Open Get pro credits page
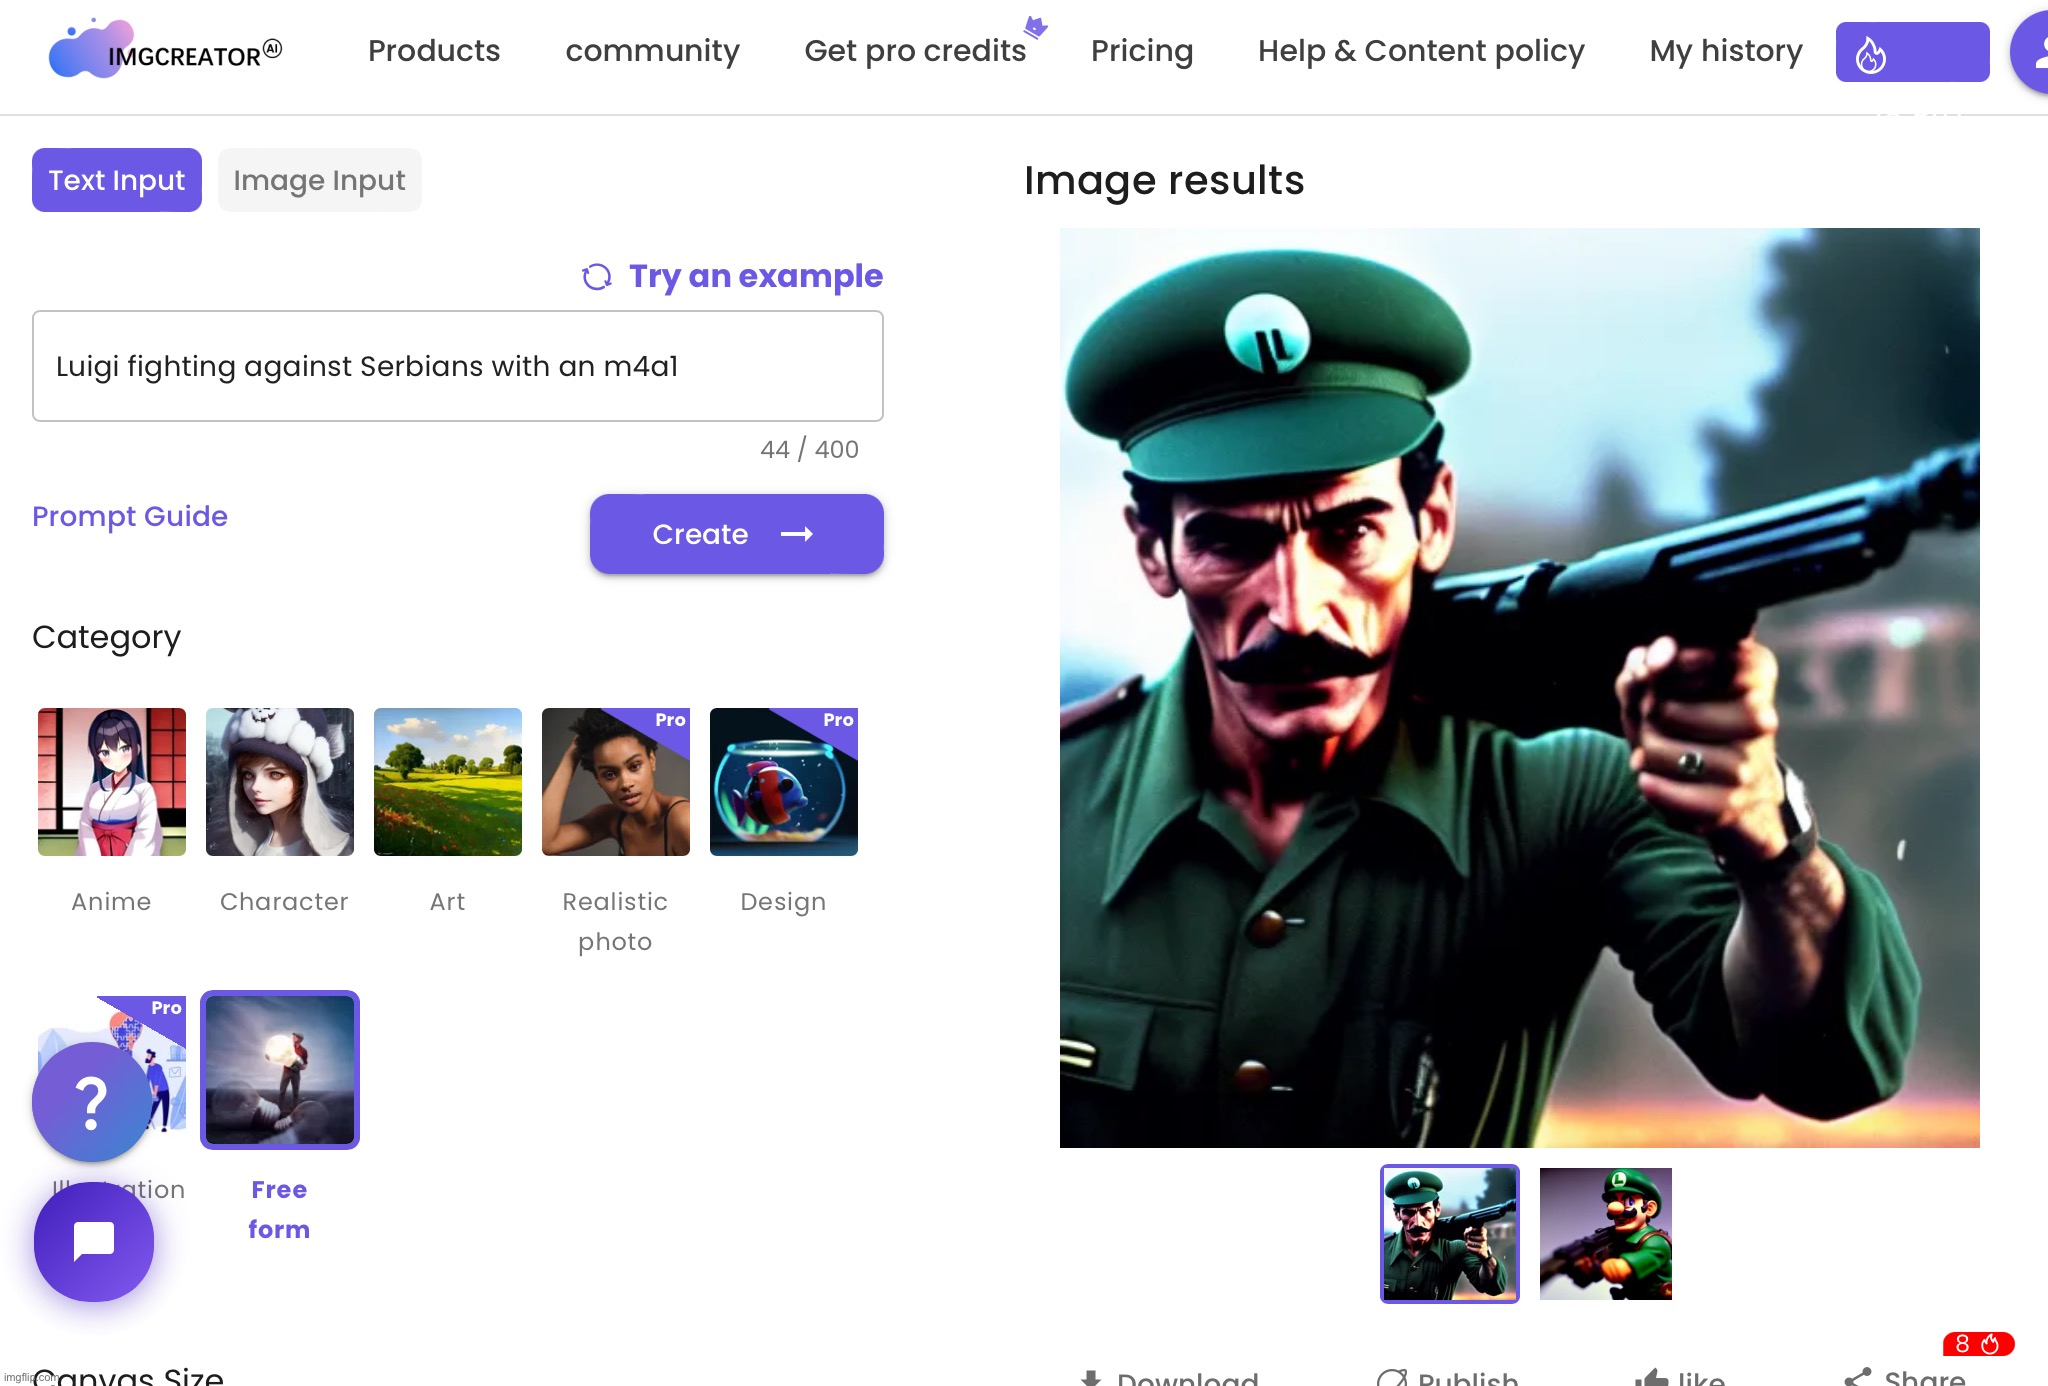Screen dimensions: 2048x1386 point(915,51)
